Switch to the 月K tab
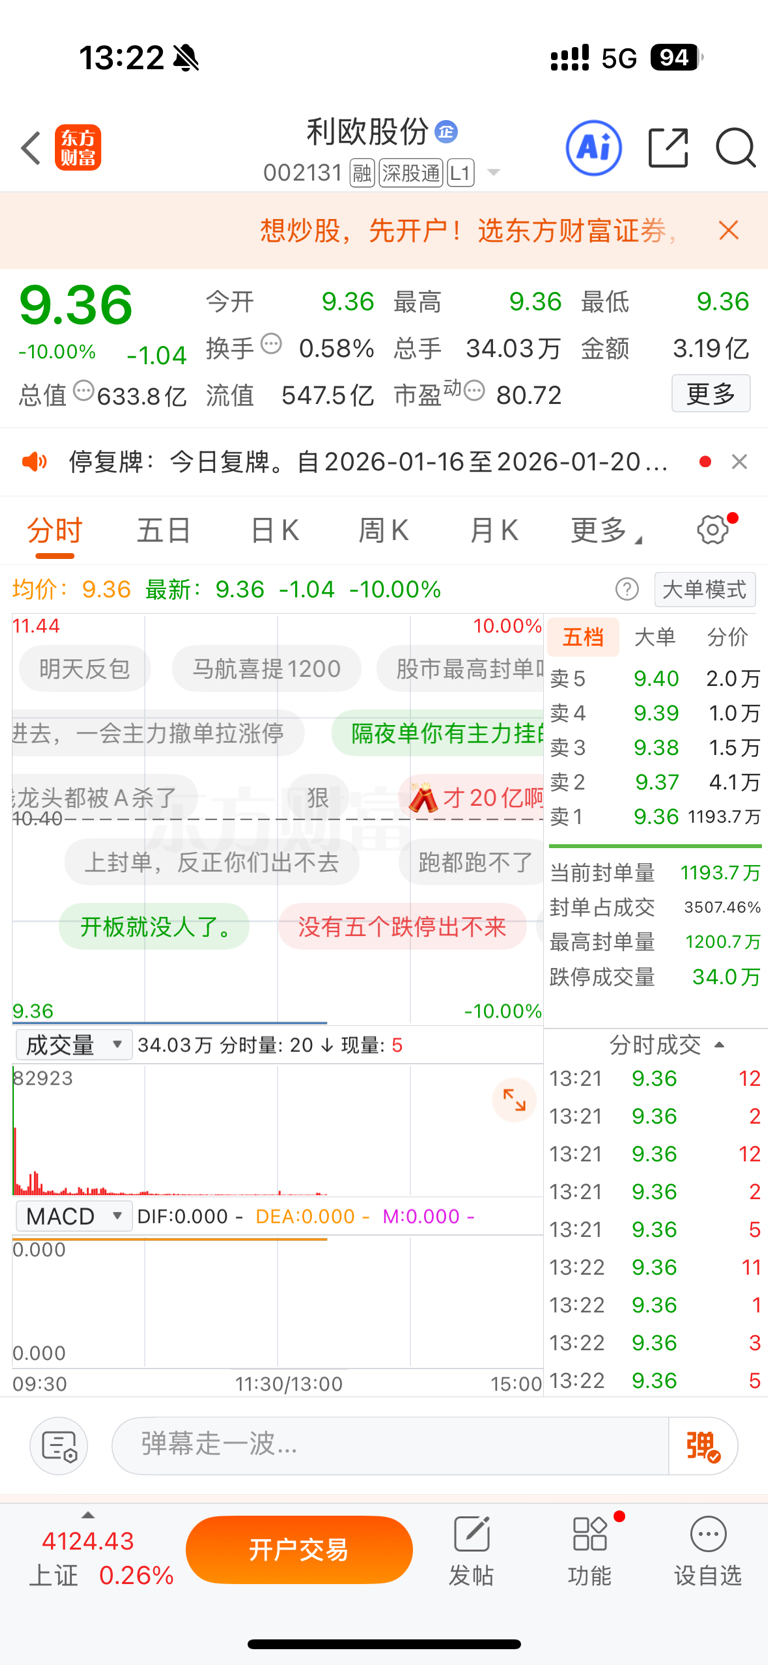 [x=494, y=530]
